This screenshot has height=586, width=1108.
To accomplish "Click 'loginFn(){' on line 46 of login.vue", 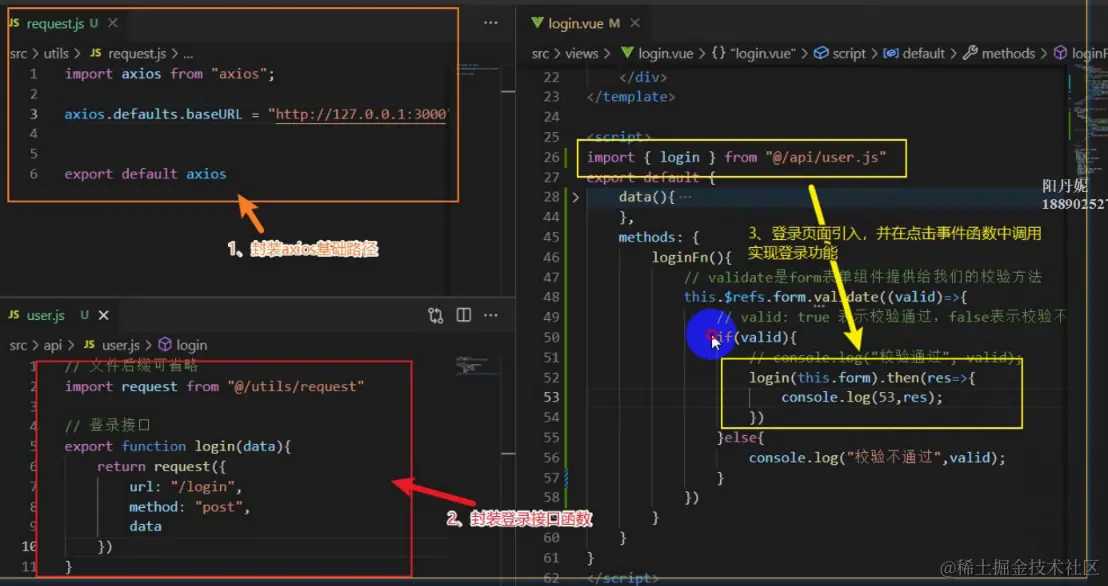I will [692, 257].
